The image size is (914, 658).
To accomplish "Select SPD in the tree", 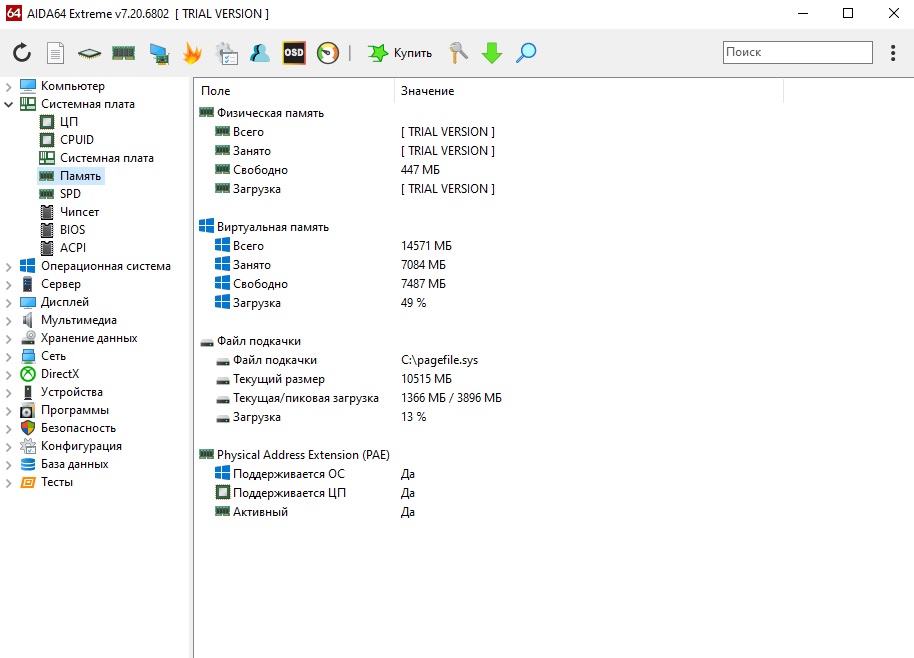I will tap(70, 194).
